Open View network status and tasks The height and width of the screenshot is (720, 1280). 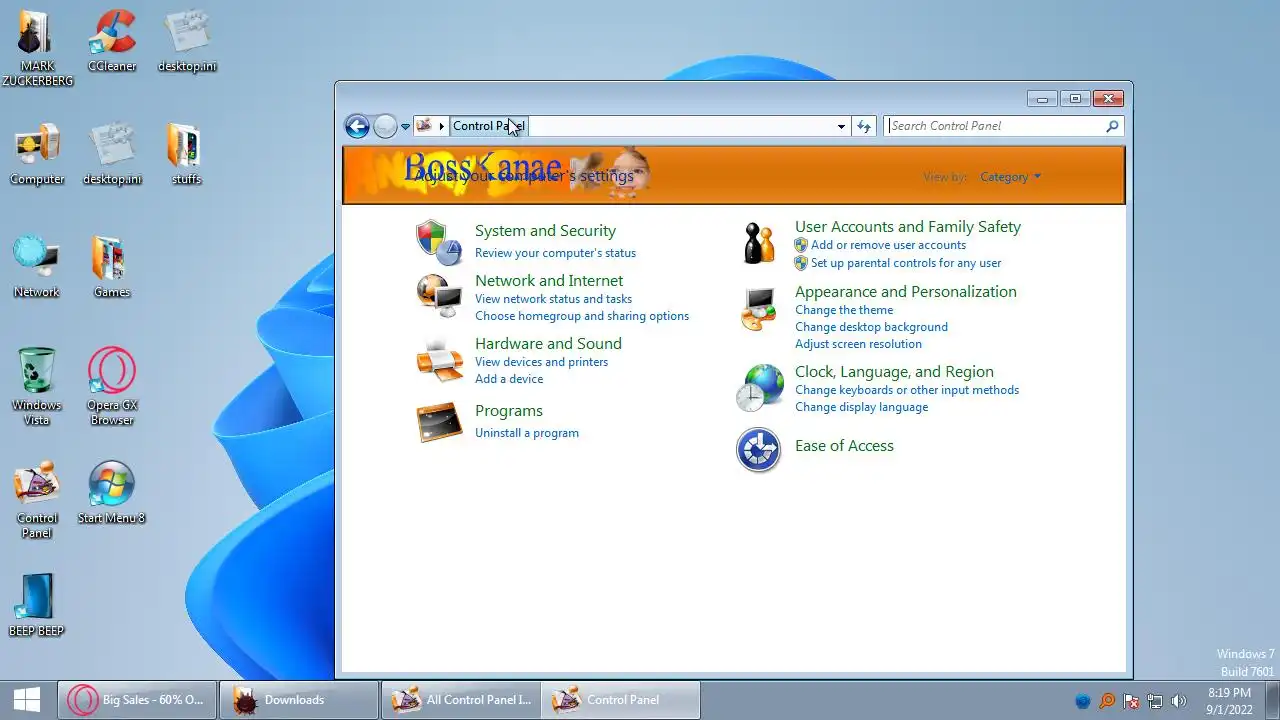tap(553, 299)
